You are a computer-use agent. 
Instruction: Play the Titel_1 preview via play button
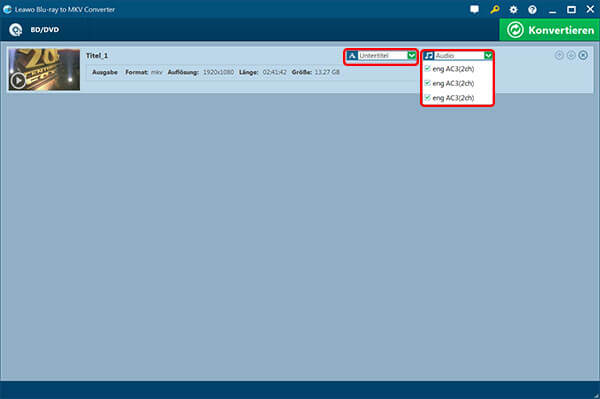(18, 81)
